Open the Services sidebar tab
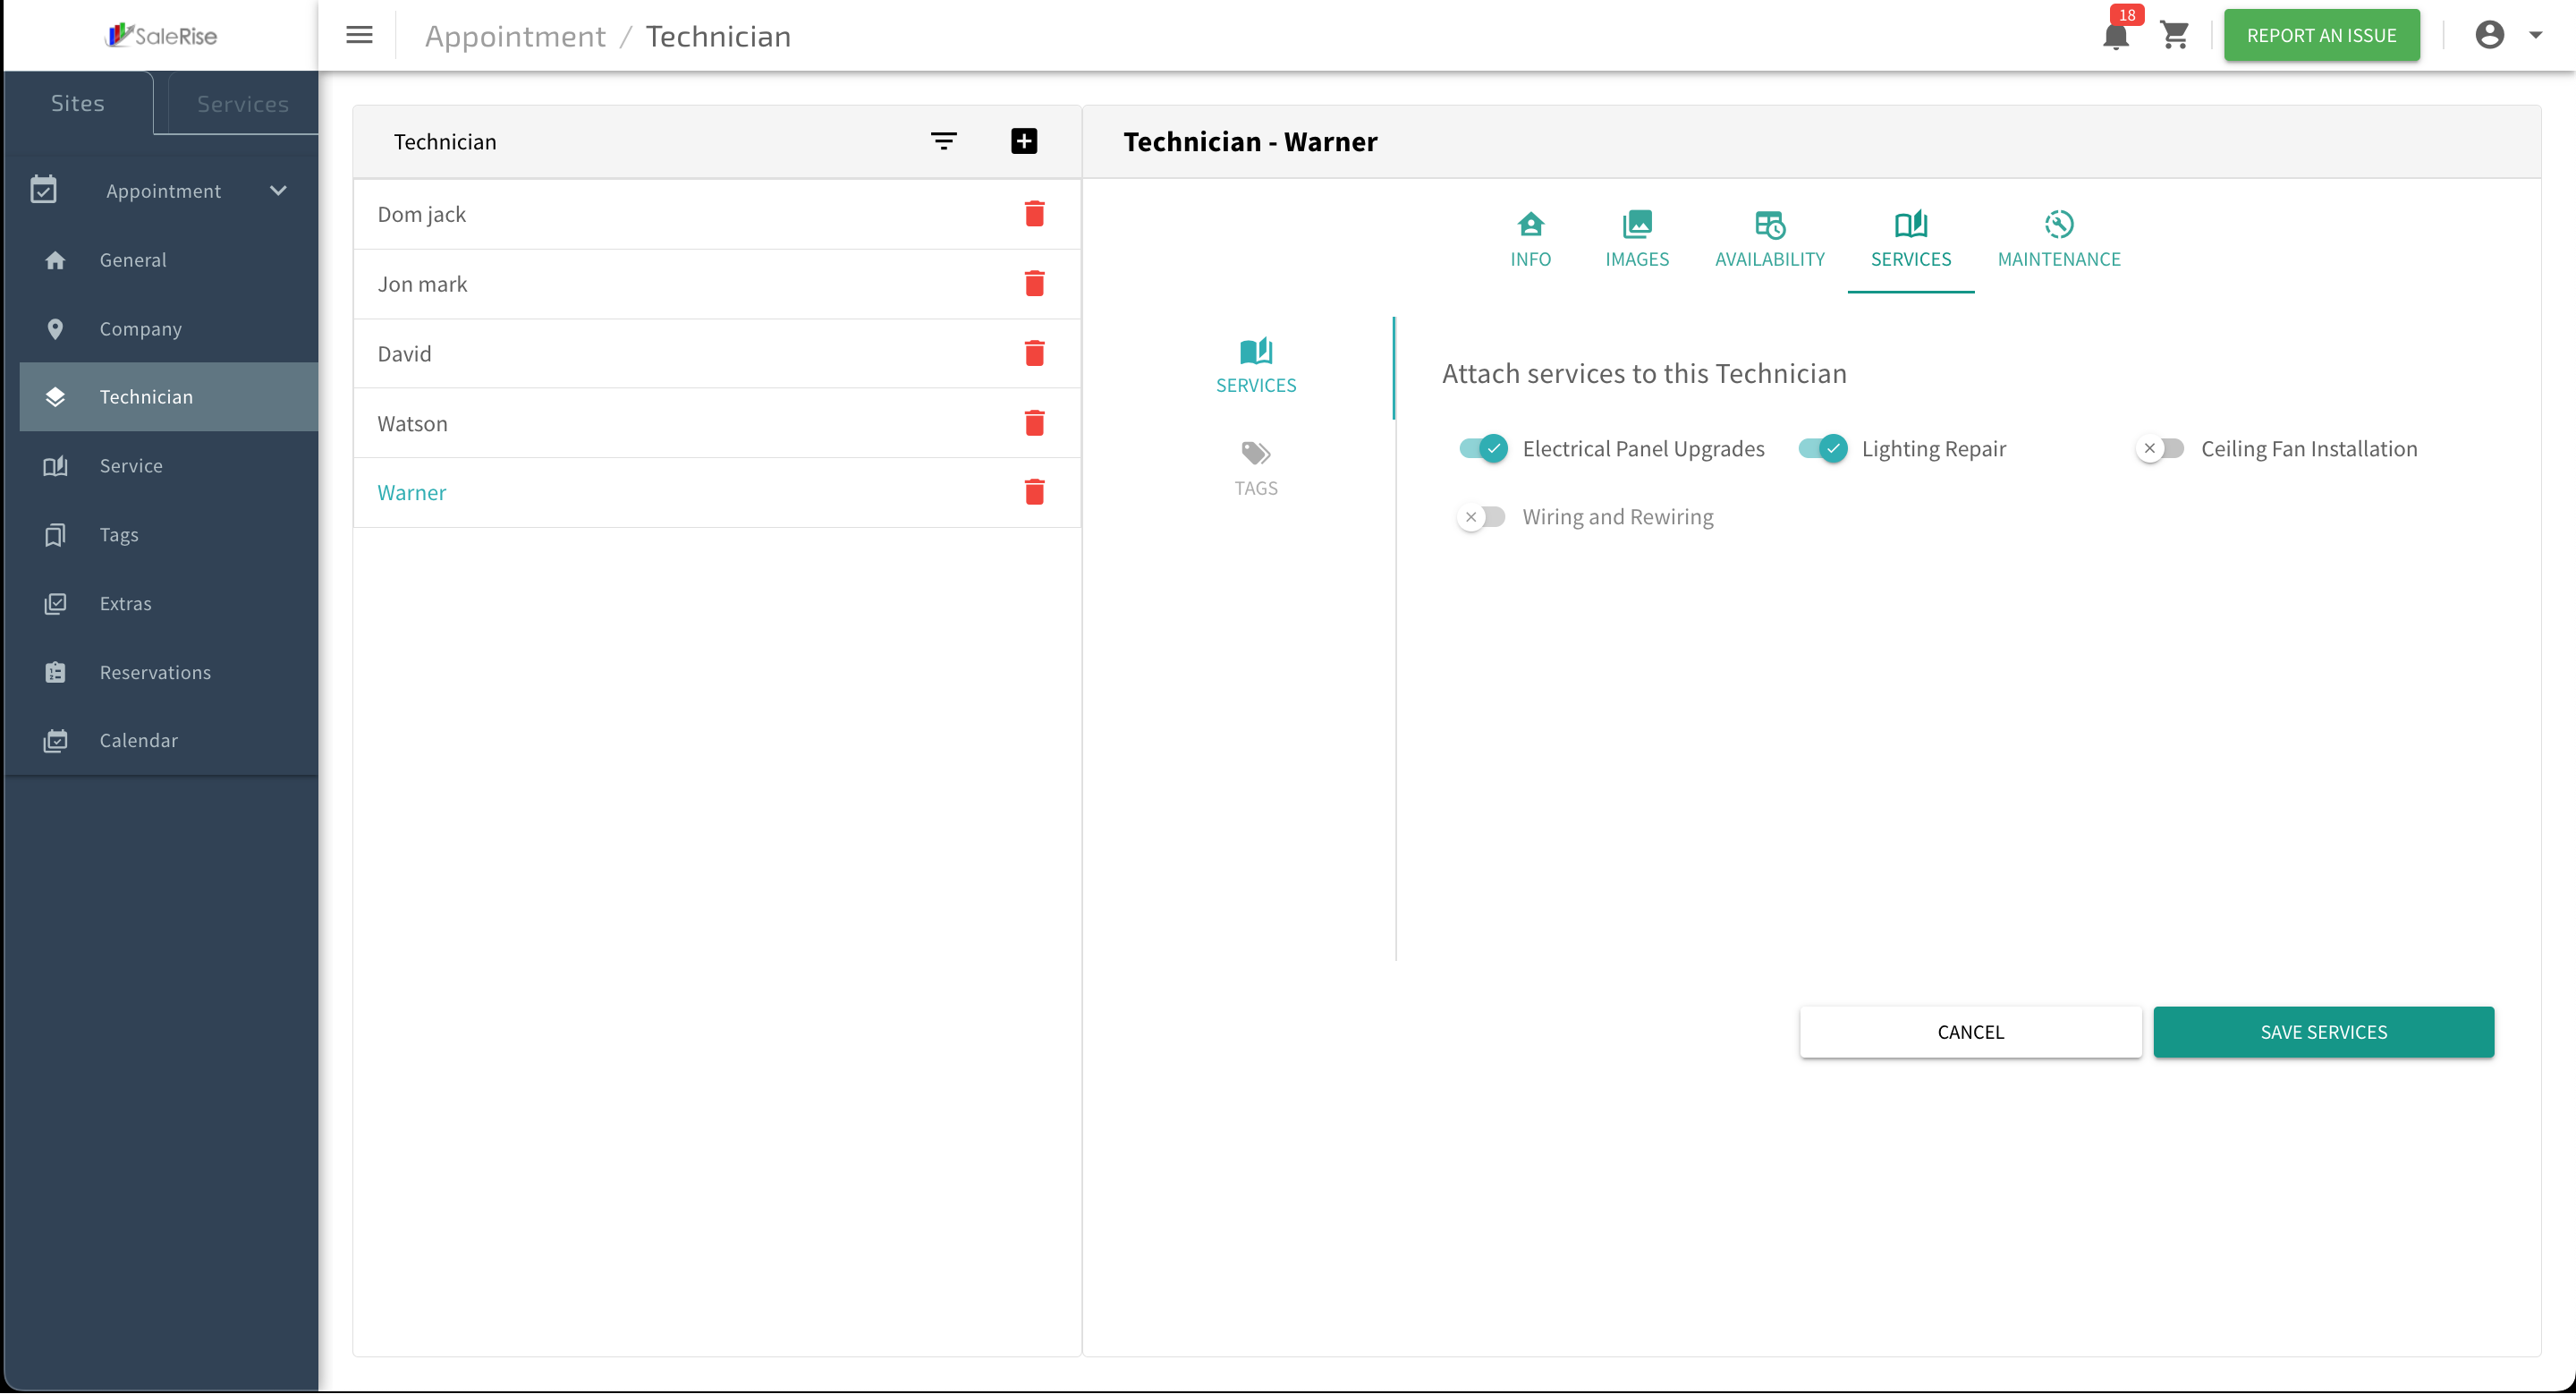Image resolution: width=2576 pixels, height=1394 pixels. coord(242,103)
